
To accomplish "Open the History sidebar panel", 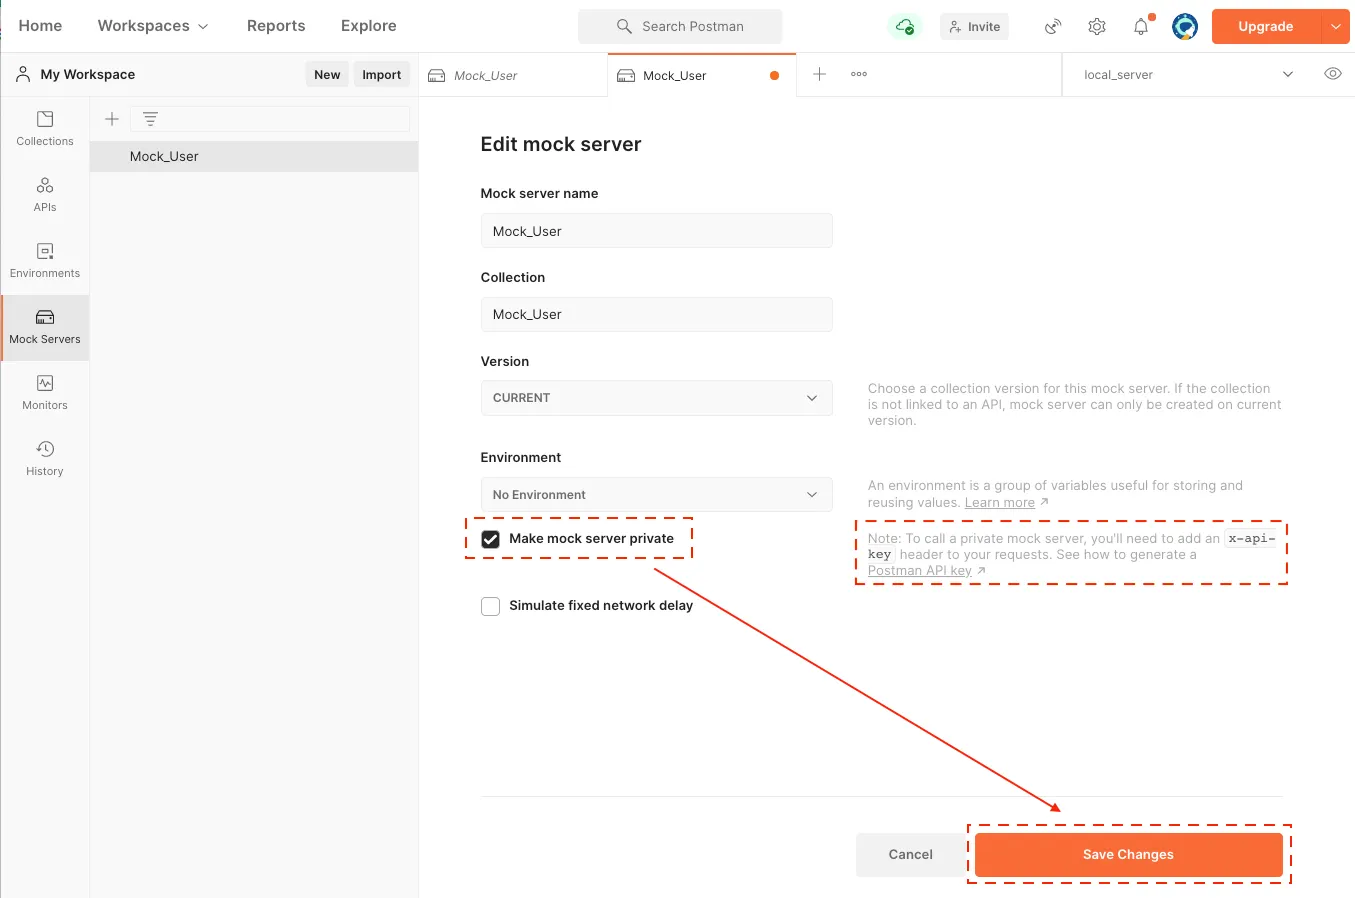I will [x=45, y=459].
